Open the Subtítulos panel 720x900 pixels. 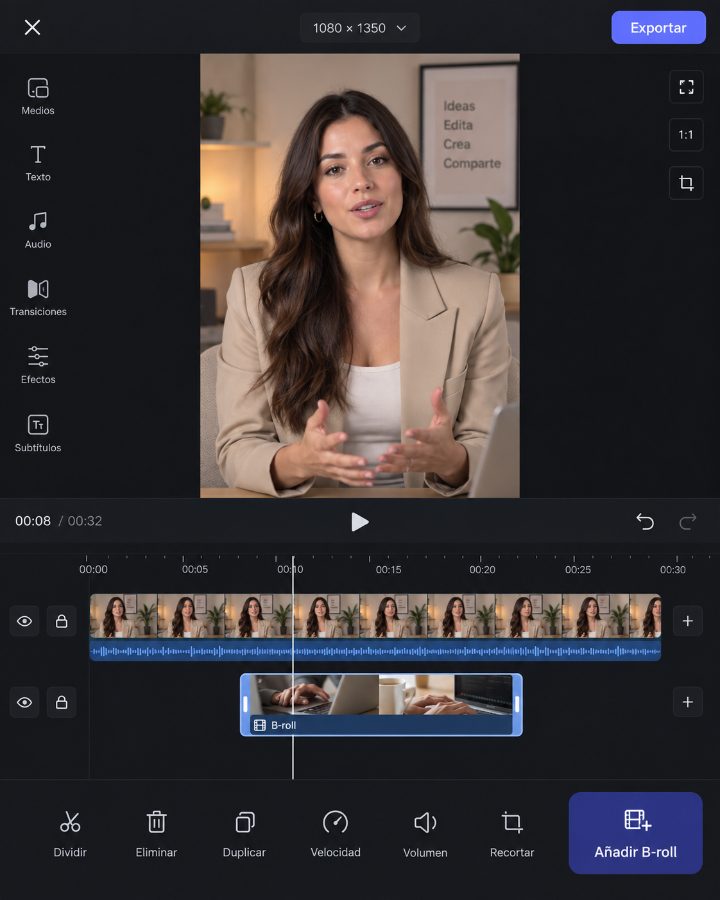point(38,433)
